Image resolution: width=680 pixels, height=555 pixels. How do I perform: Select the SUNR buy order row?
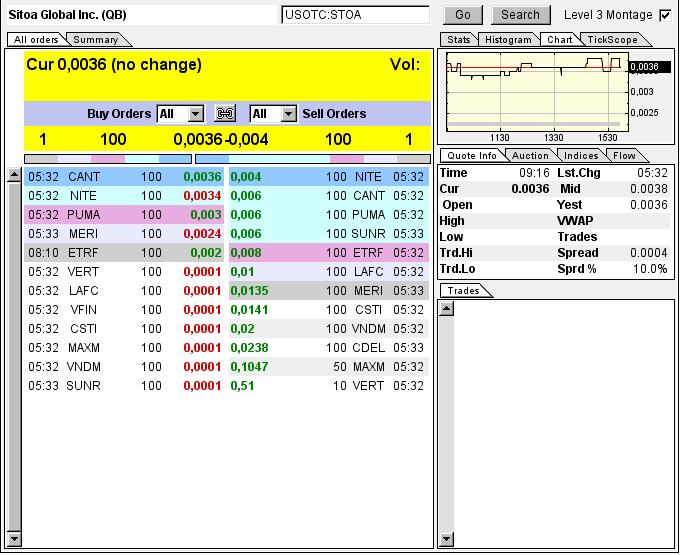tap(124, 386)
